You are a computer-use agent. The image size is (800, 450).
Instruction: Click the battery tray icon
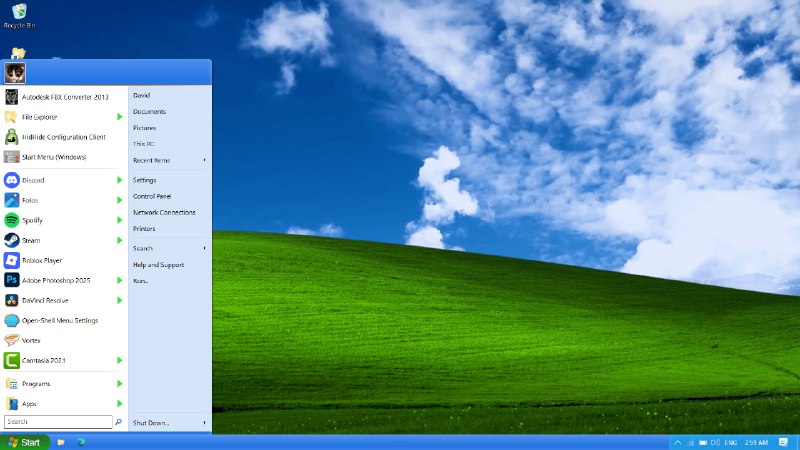pos(703,442)
